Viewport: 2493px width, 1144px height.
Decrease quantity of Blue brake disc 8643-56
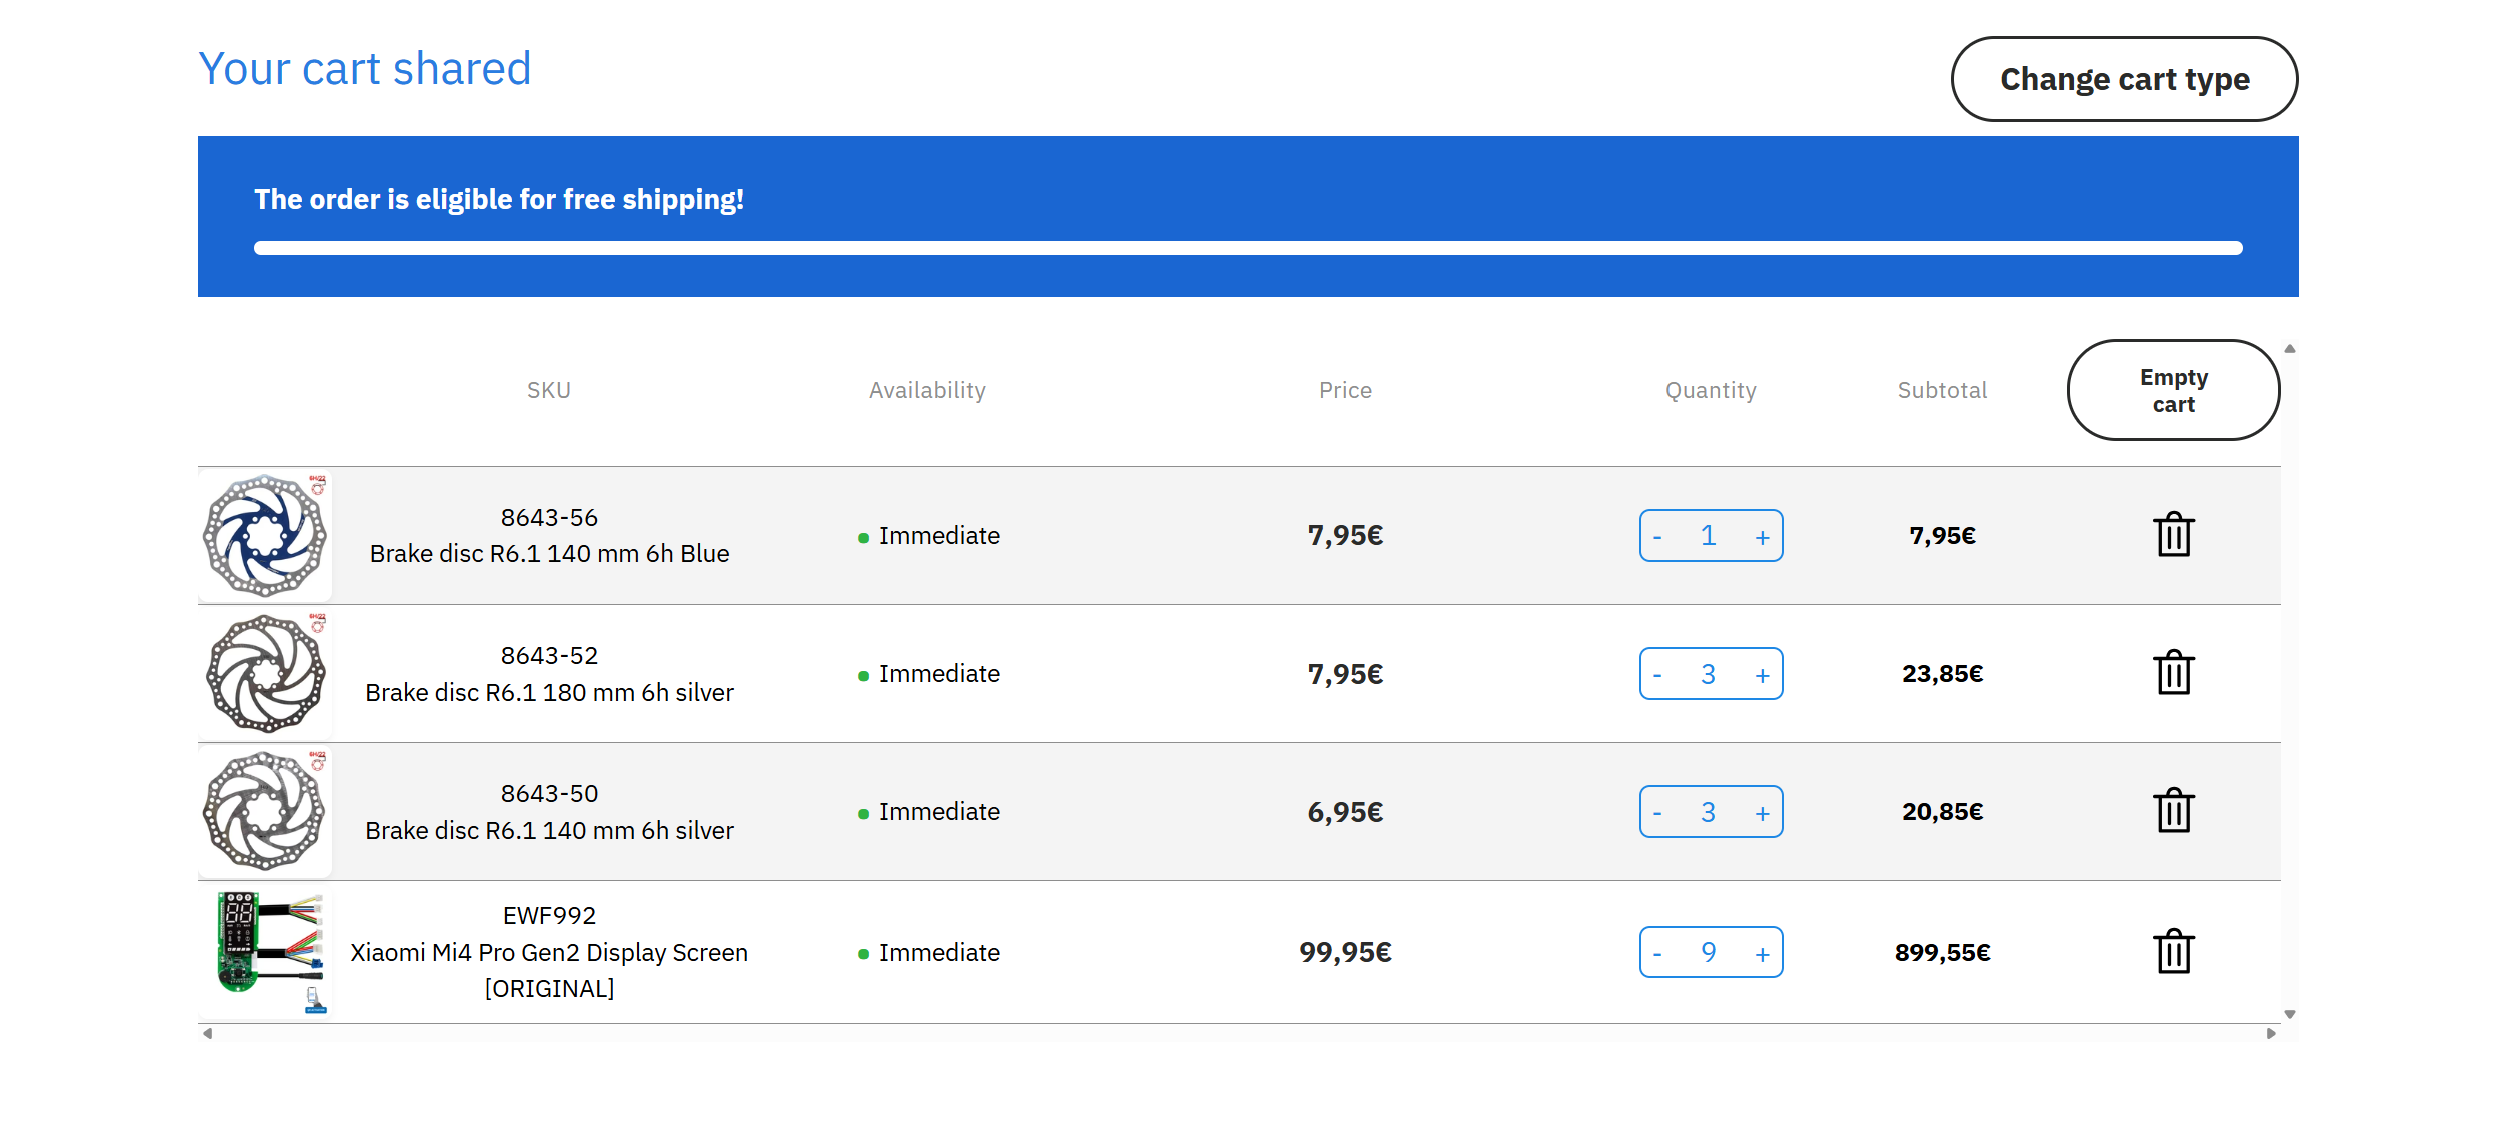1657,537
